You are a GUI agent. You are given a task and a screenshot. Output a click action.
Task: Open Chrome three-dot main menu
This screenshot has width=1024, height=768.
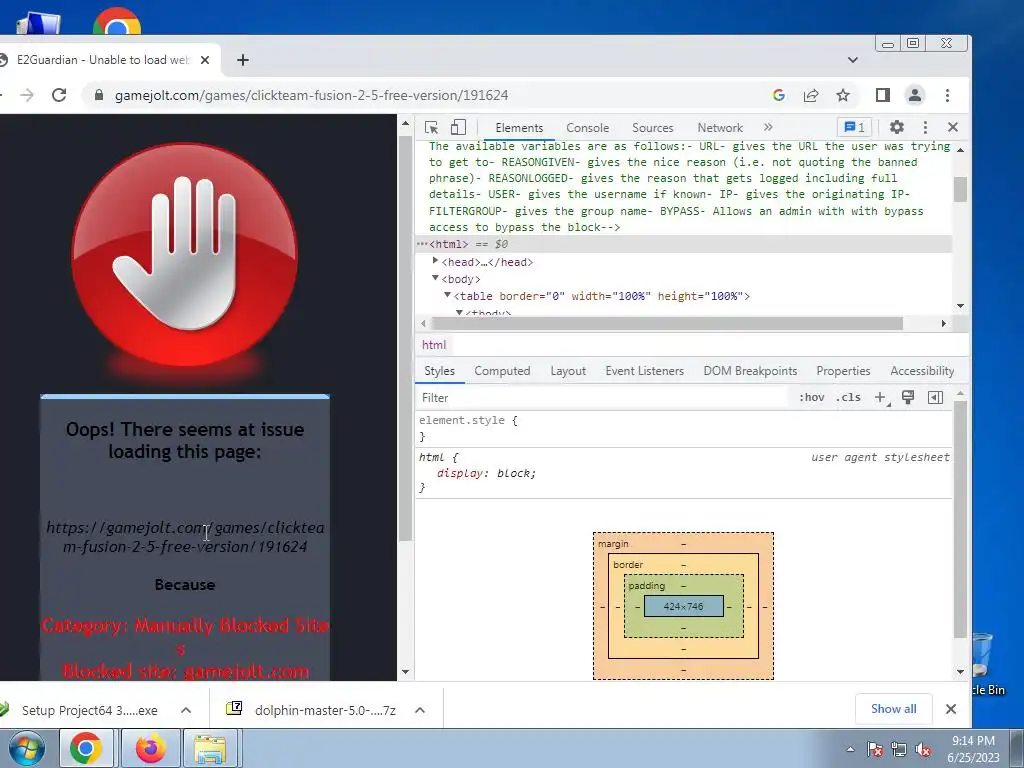947,95
